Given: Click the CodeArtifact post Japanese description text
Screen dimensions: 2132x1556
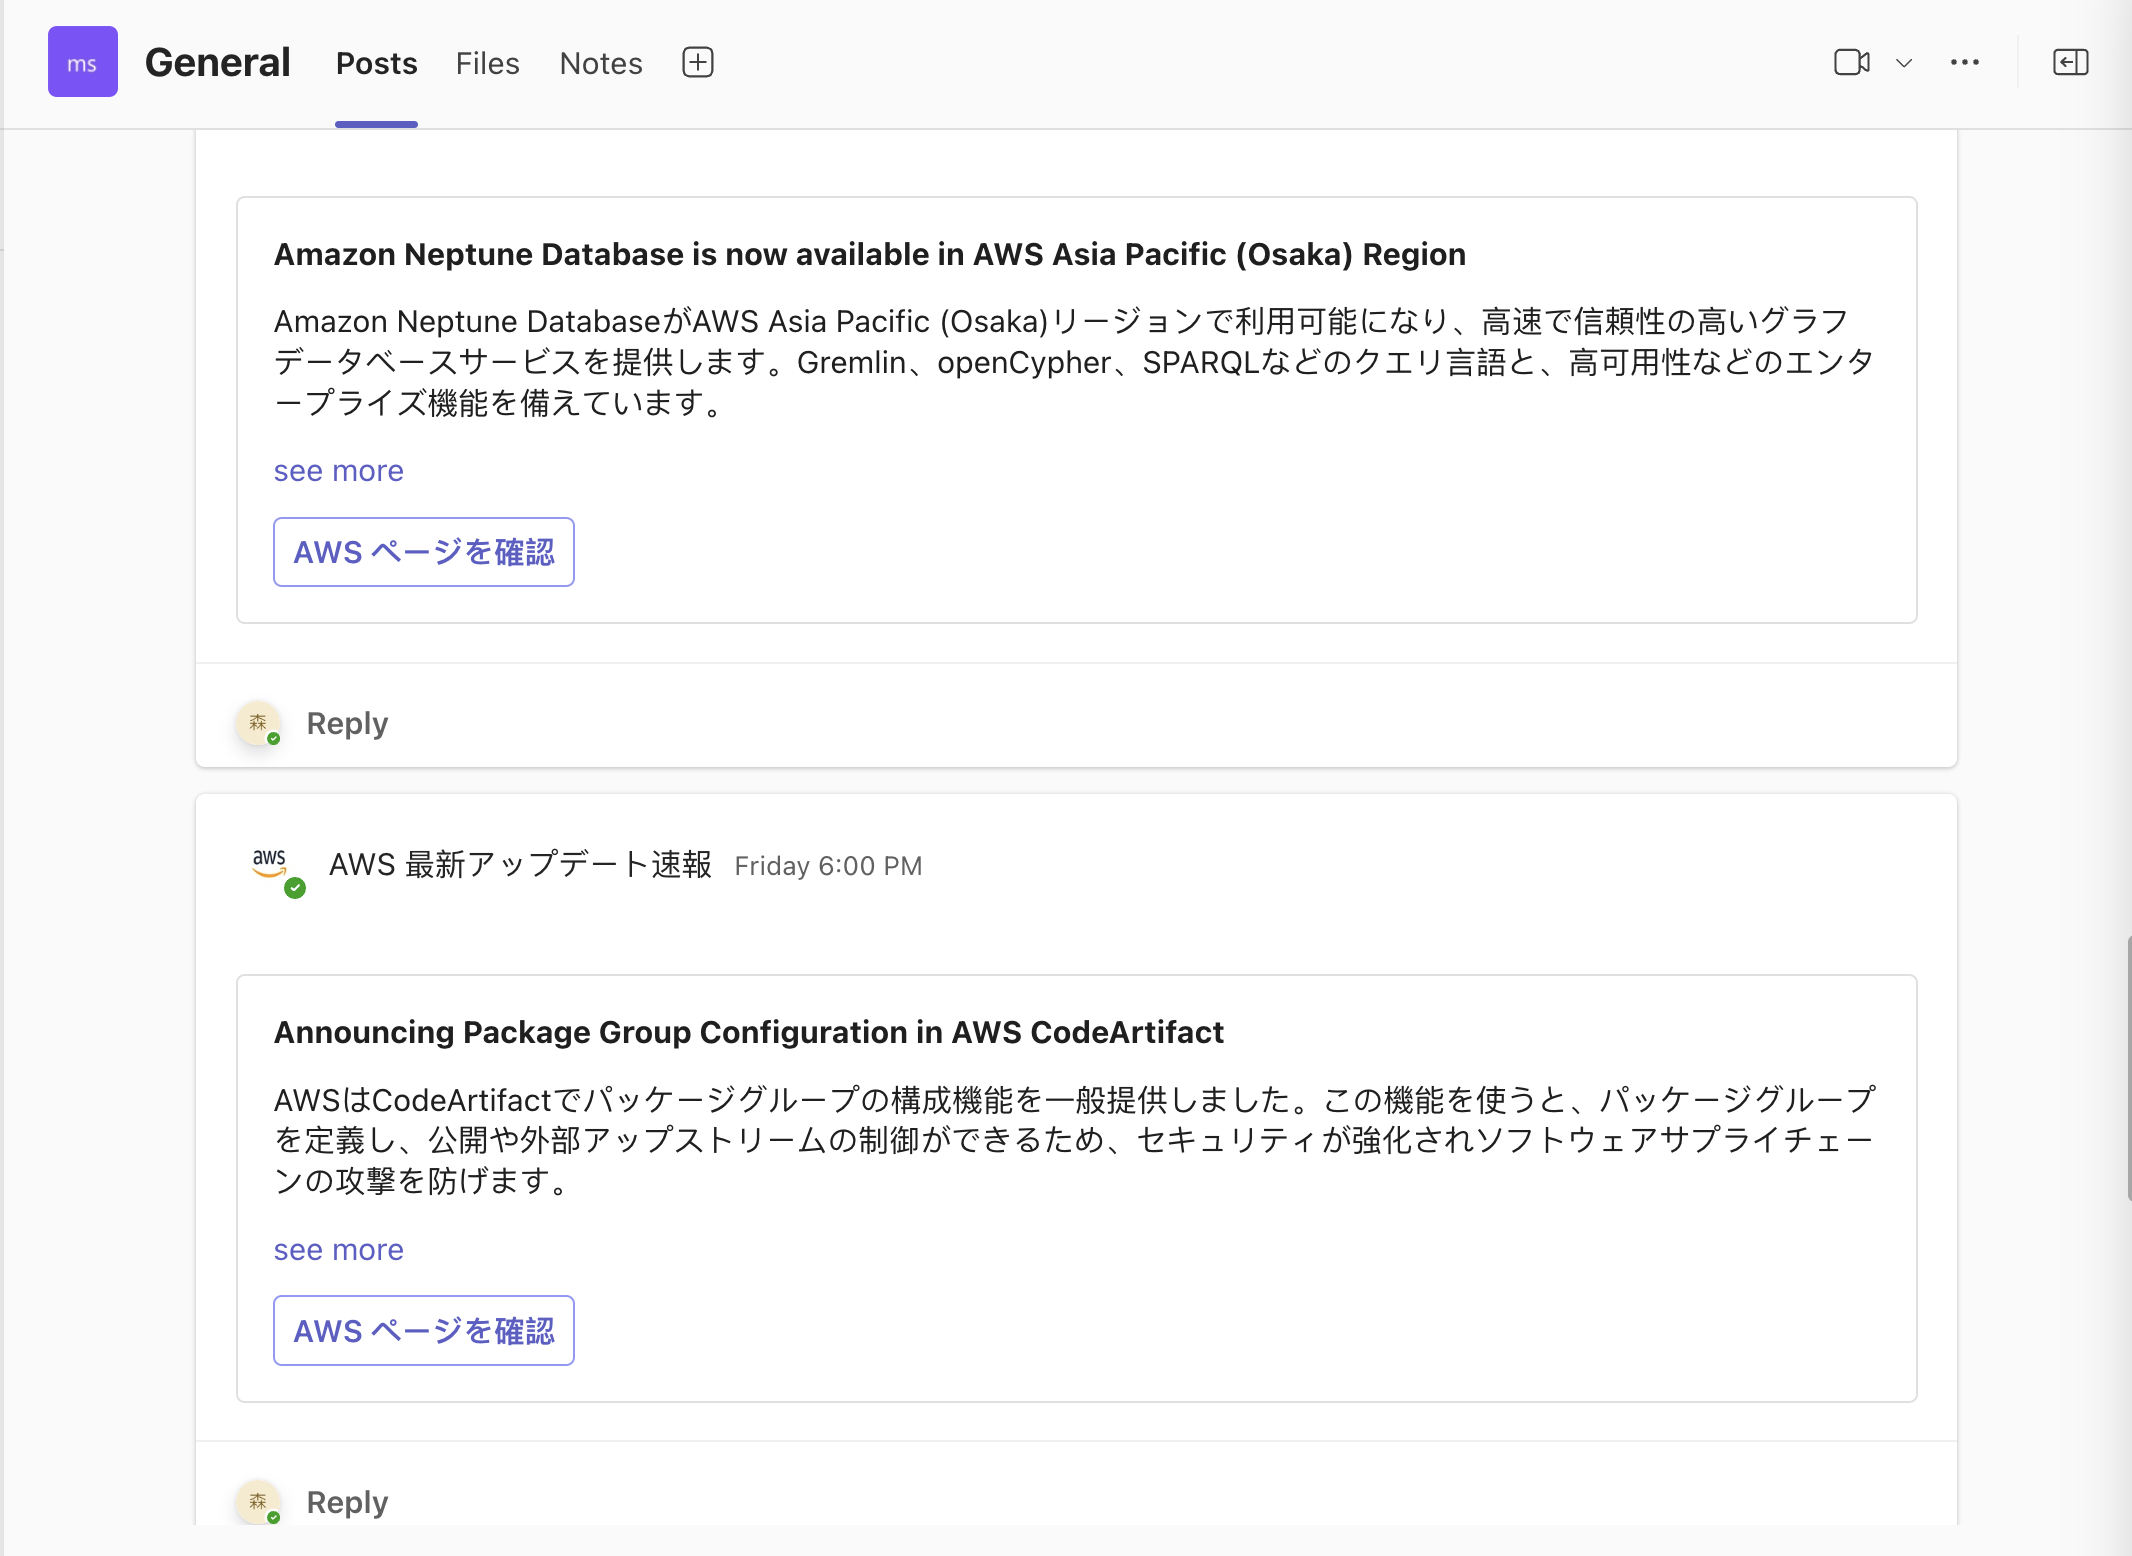Looking at the screenshot, I should 1074,1140.
